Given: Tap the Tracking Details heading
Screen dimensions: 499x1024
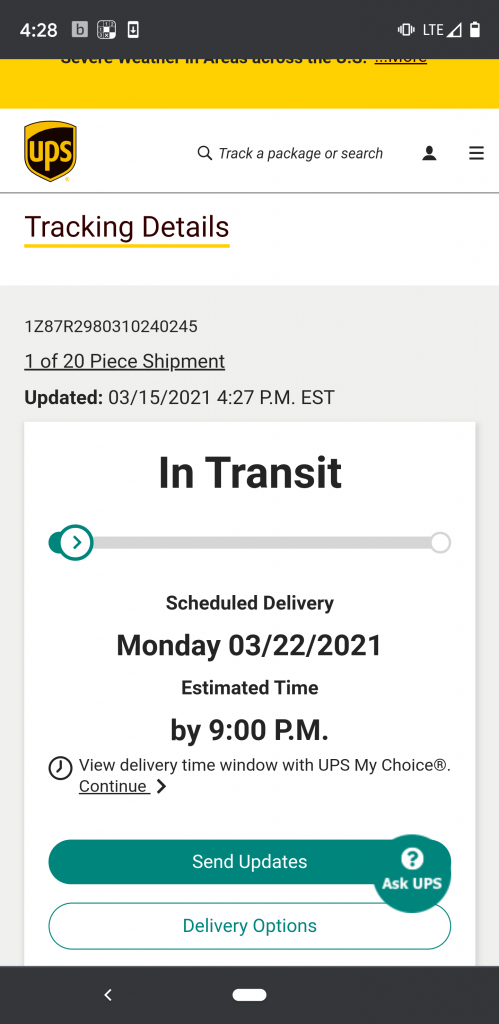Looking at the screenshot, I should (127, 227).
